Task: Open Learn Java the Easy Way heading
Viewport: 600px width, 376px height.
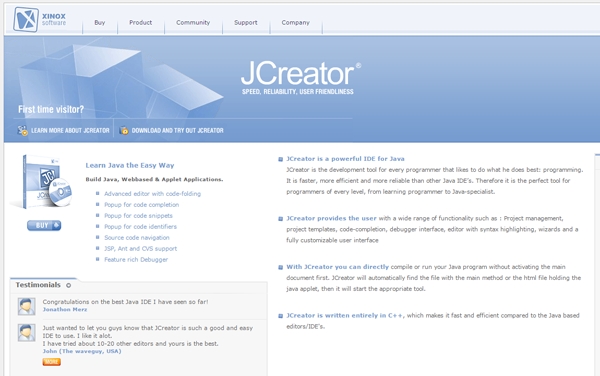Action: (x=130, y=165)
